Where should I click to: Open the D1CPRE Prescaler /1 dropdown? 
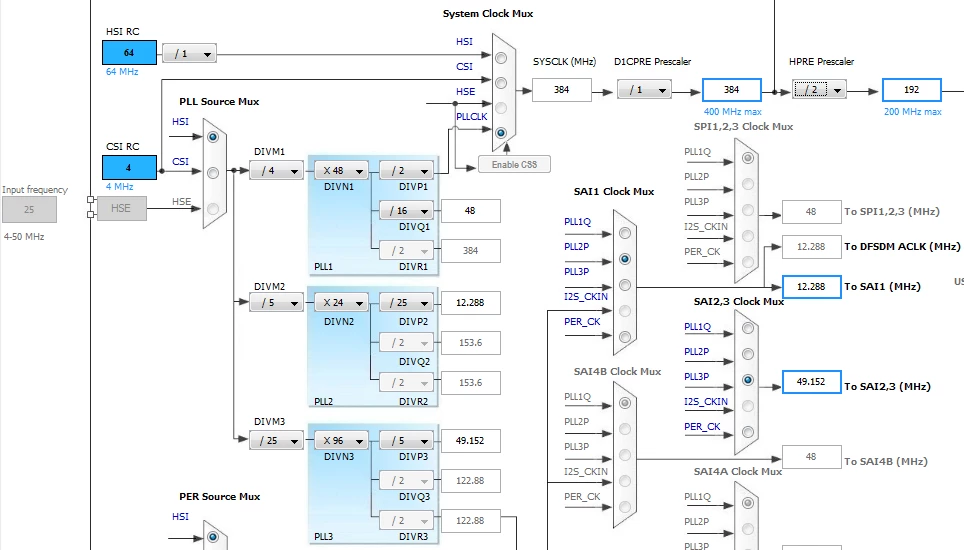tap(644, 90)
